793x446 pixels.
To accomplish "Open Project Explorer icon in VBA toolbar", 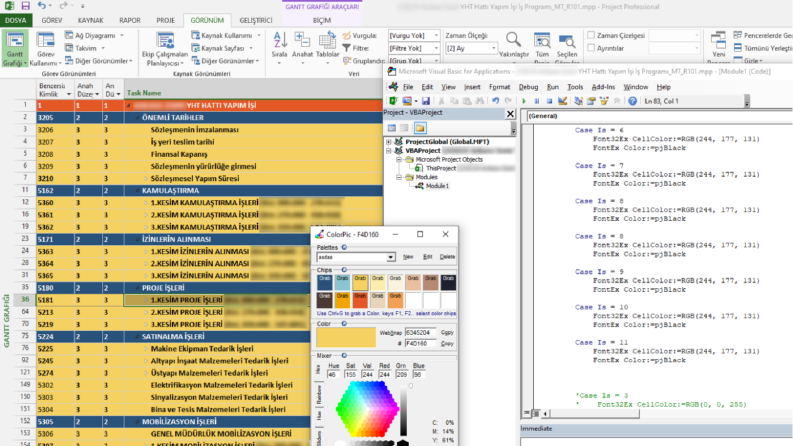I will click(578, 101).
